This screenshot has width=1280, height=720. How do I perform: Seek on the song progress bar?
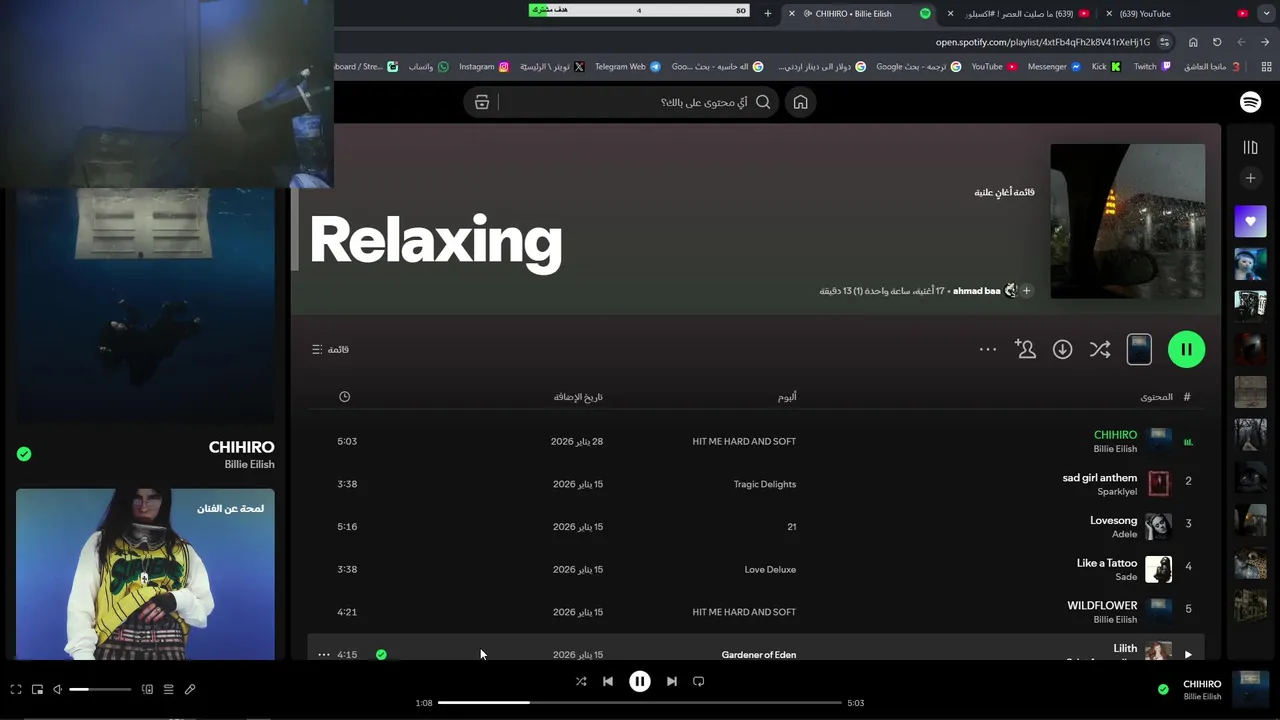[640, 703]
